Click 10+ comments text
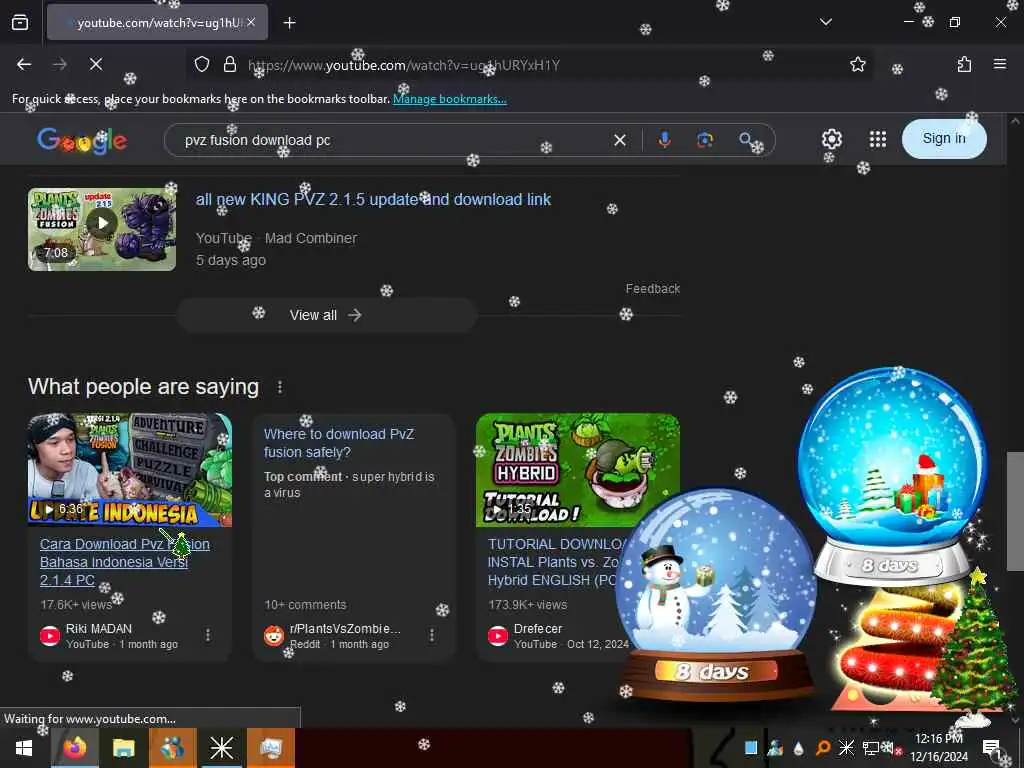The image size is (1024, 768). (305, 605)
